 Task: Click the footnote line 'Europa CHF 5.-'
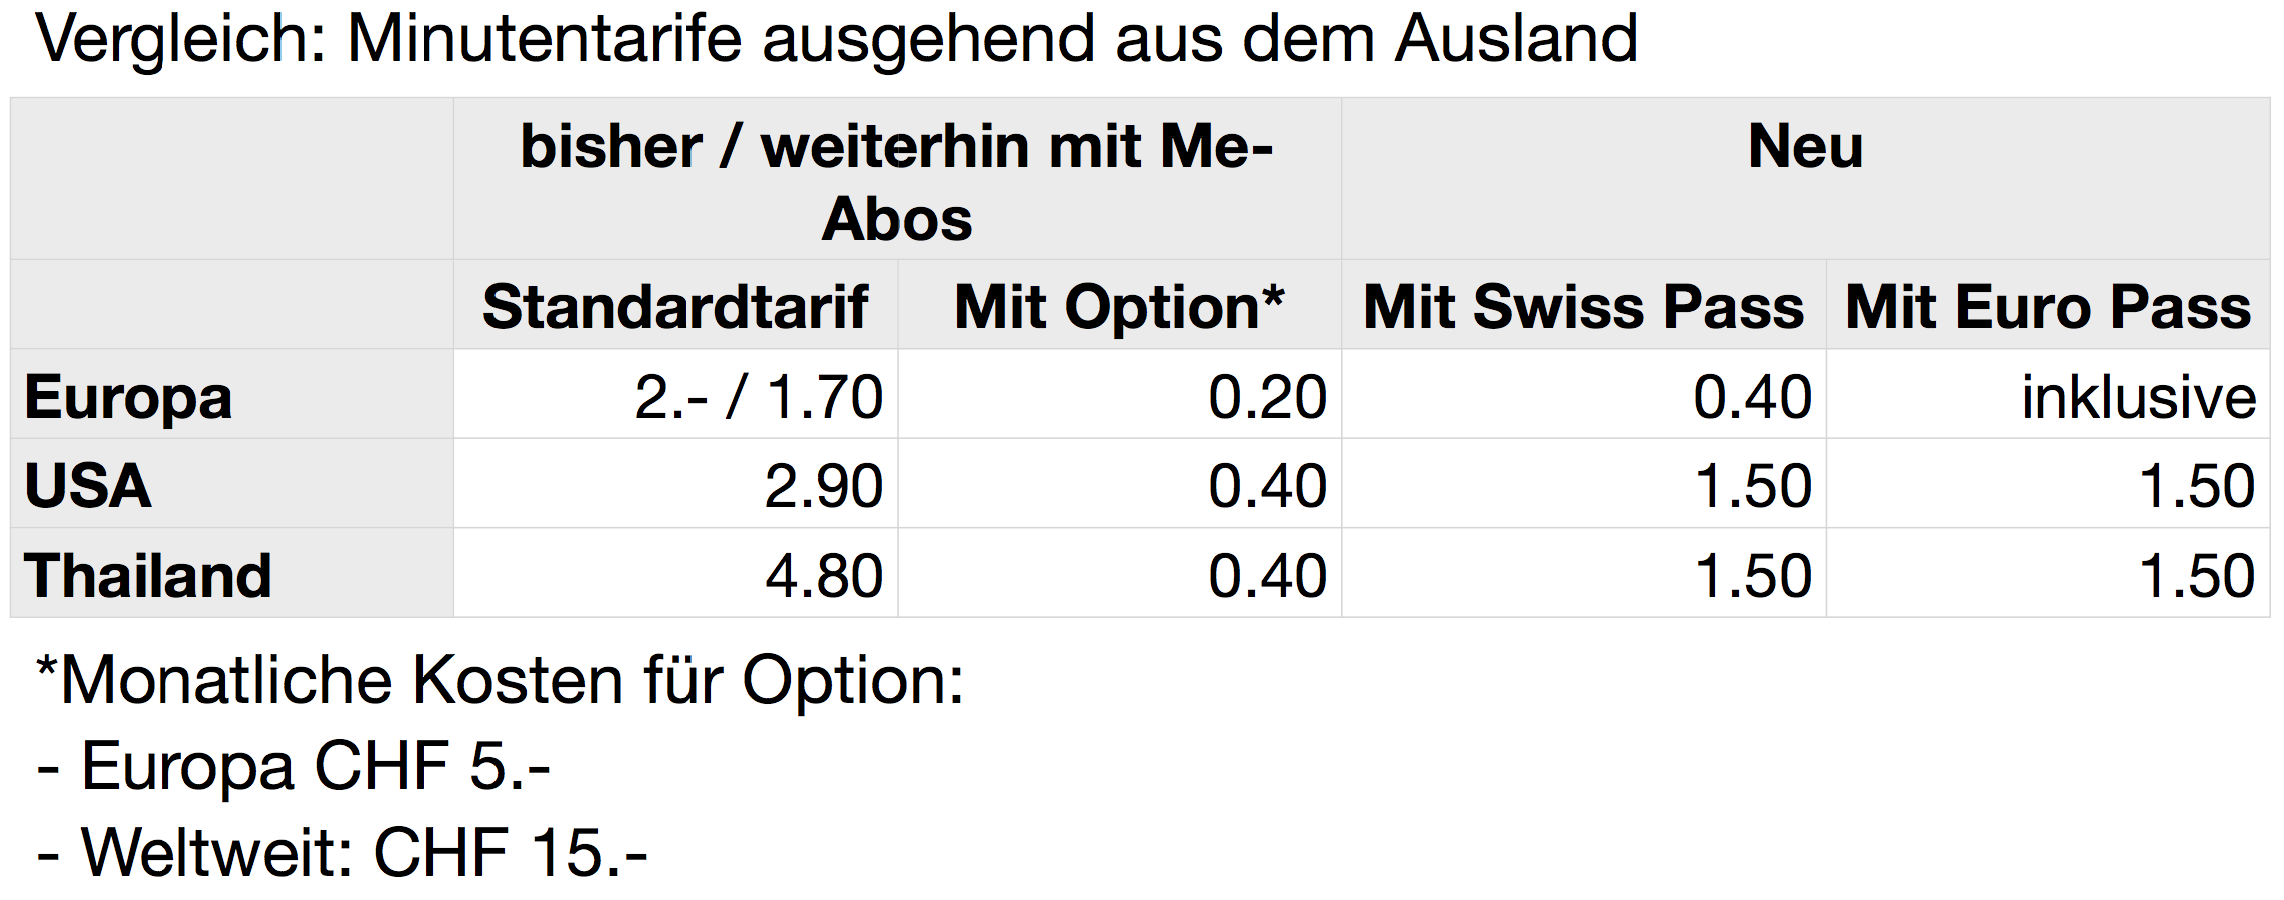(294, 767)
